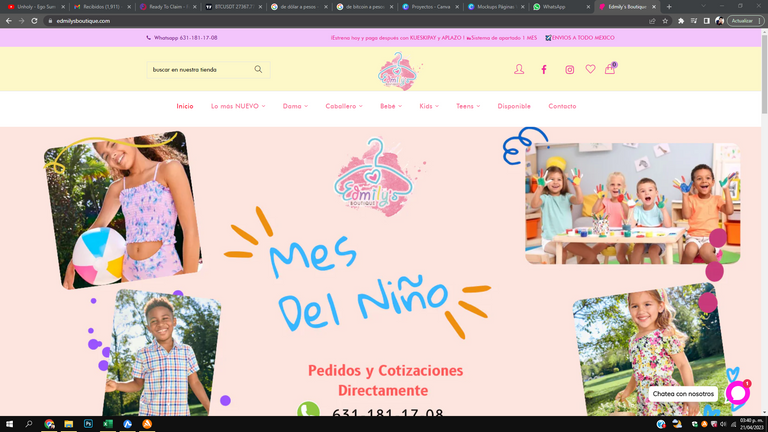768x432 pixels.
Task: Click the girl with beach ball photo
Action: [122, 210]
